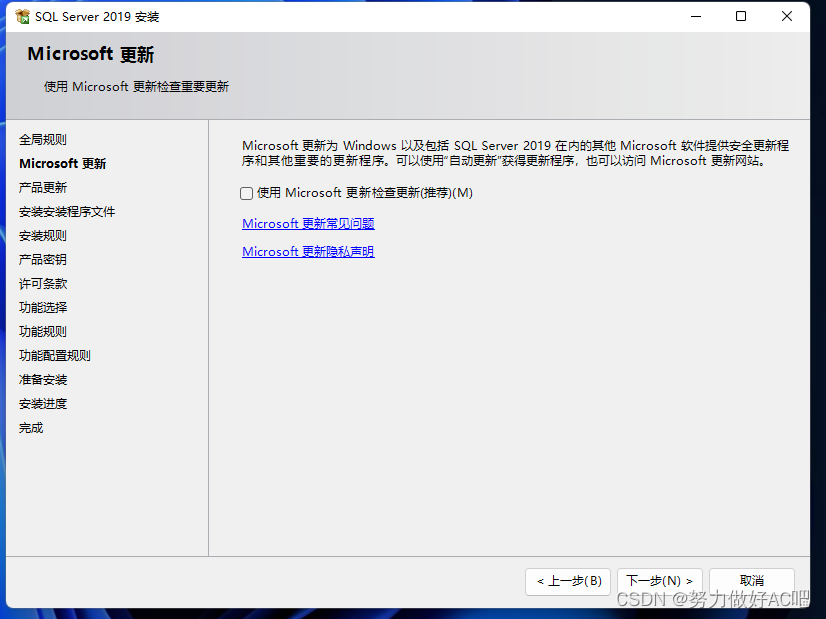Click the SQL Server setup title bar icon
The width and height of the screenshot is (826, 619).
click(23, 16)
